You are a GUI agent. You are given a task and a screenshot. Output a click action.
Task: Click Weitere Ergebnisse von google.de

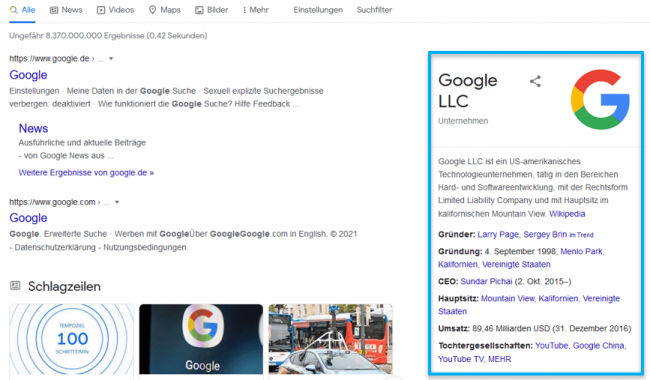pyautogui.click(x=86, y=173)
